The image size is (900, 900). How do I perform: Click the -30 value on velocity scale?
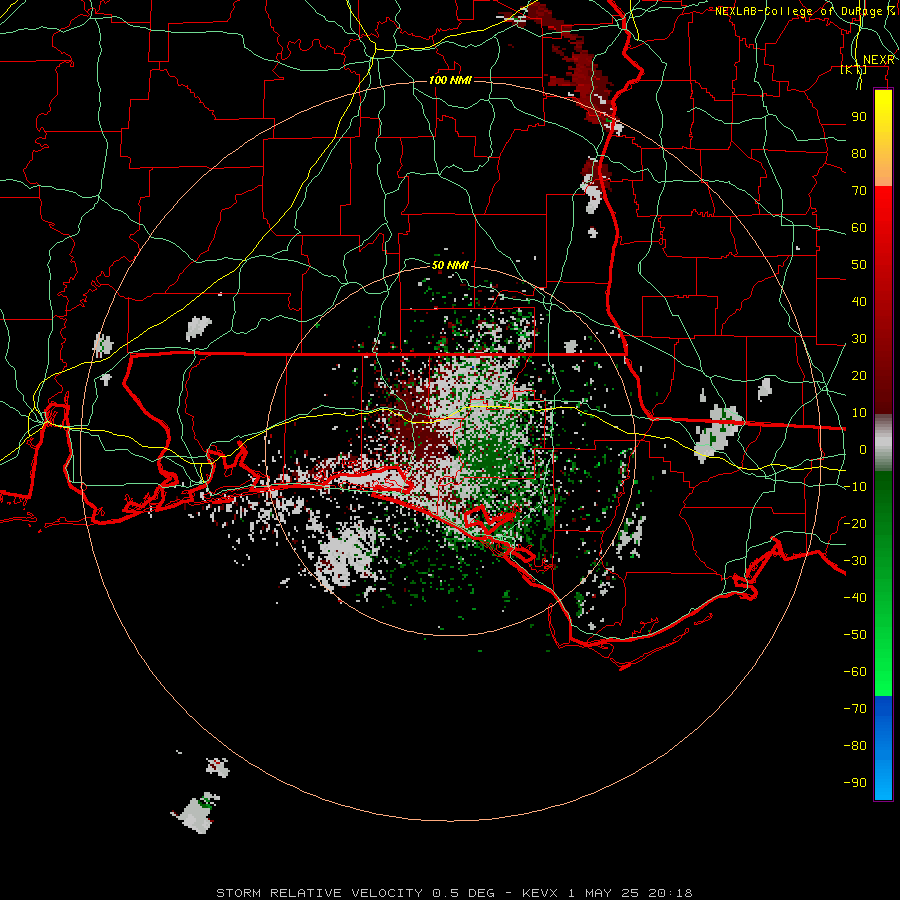coord(855,561)
